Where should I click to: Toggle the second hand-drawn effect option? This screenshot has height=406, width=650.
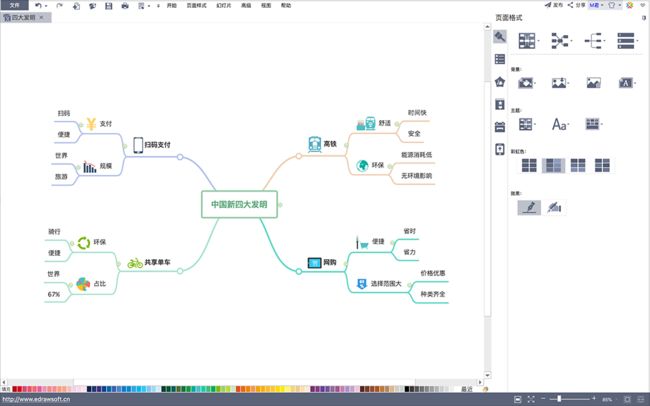click(x=554, y=207)
